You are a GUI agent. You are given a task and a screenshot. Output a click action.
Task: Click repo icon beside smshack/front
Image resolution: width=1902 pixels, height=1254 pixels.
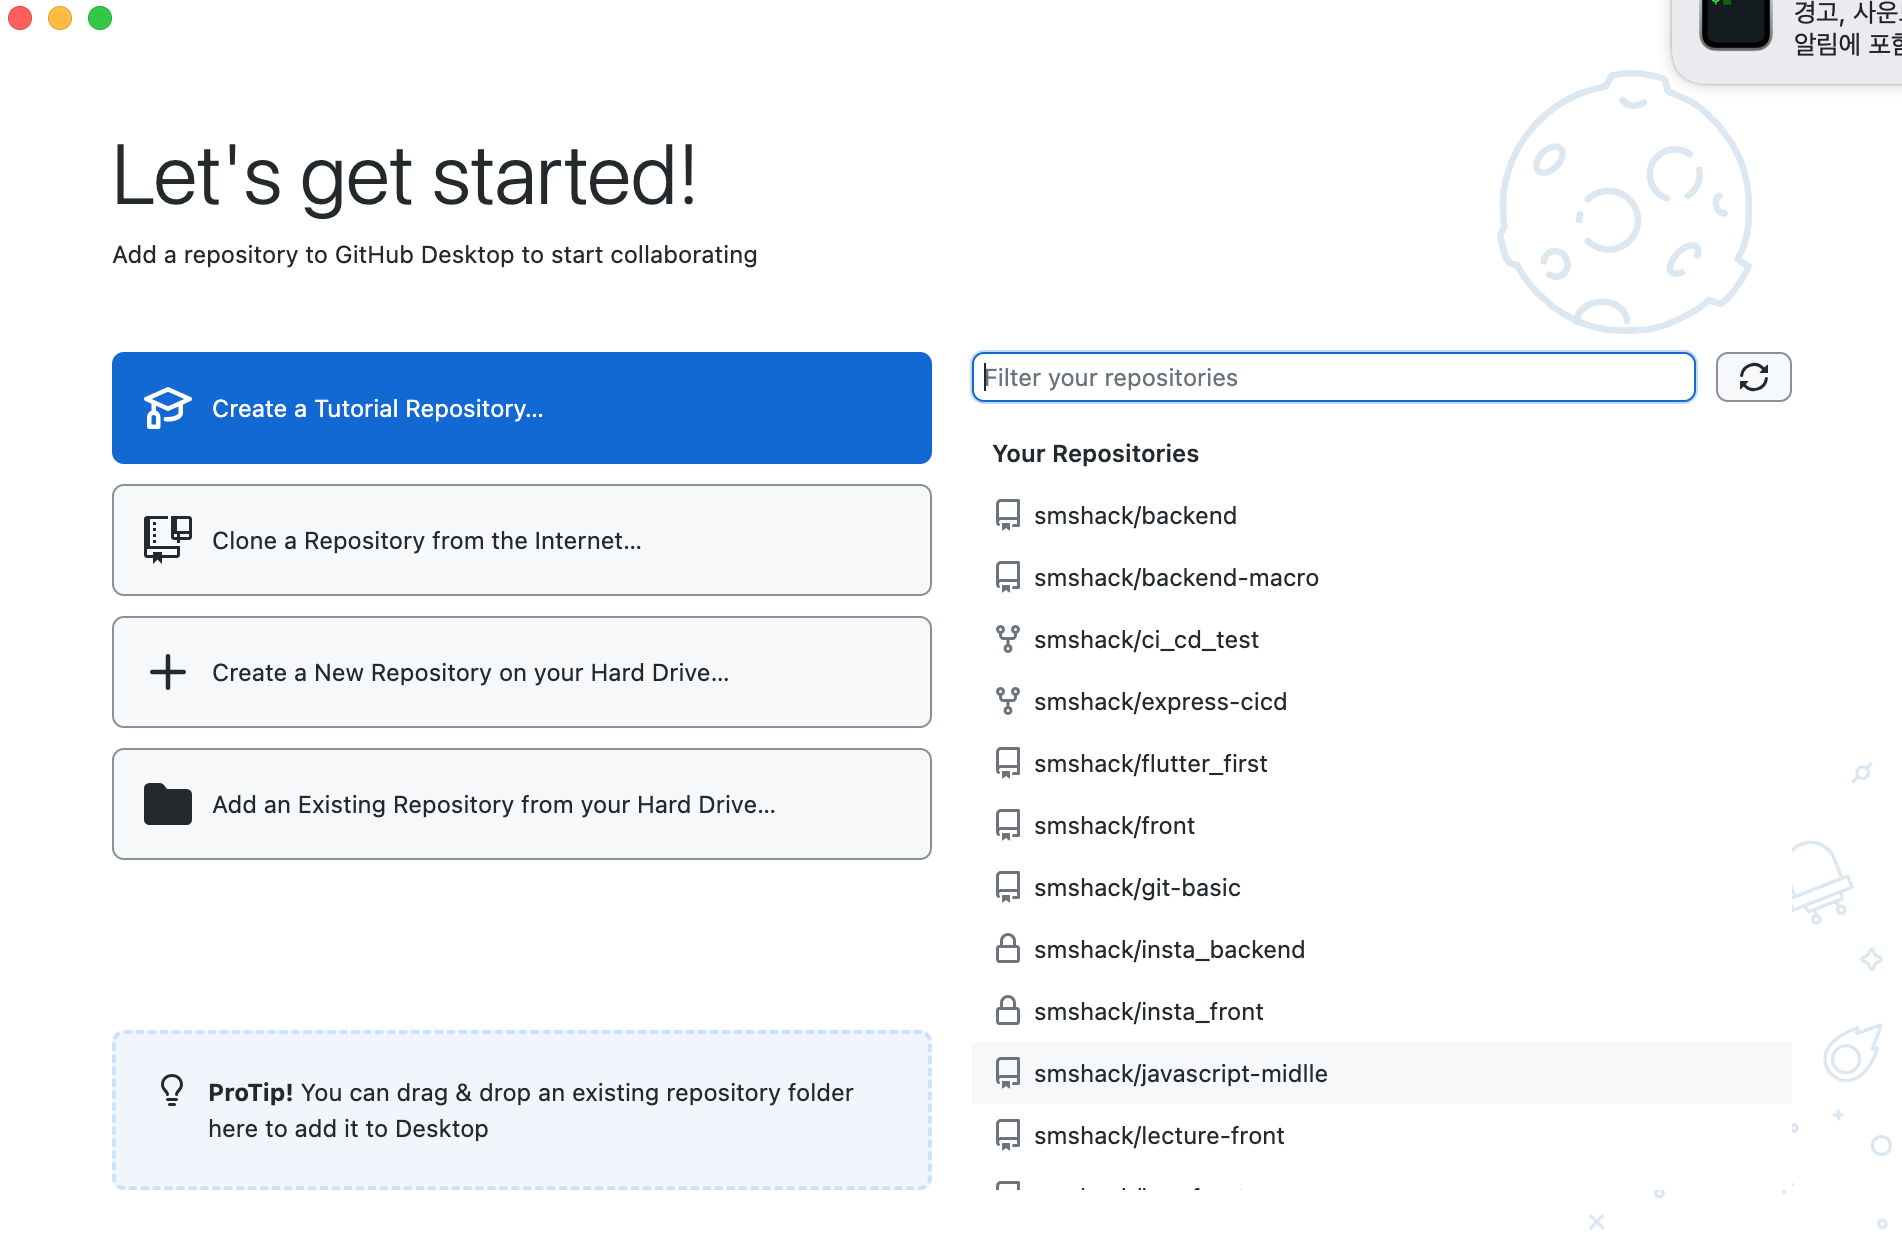[x=1008, y=825]
